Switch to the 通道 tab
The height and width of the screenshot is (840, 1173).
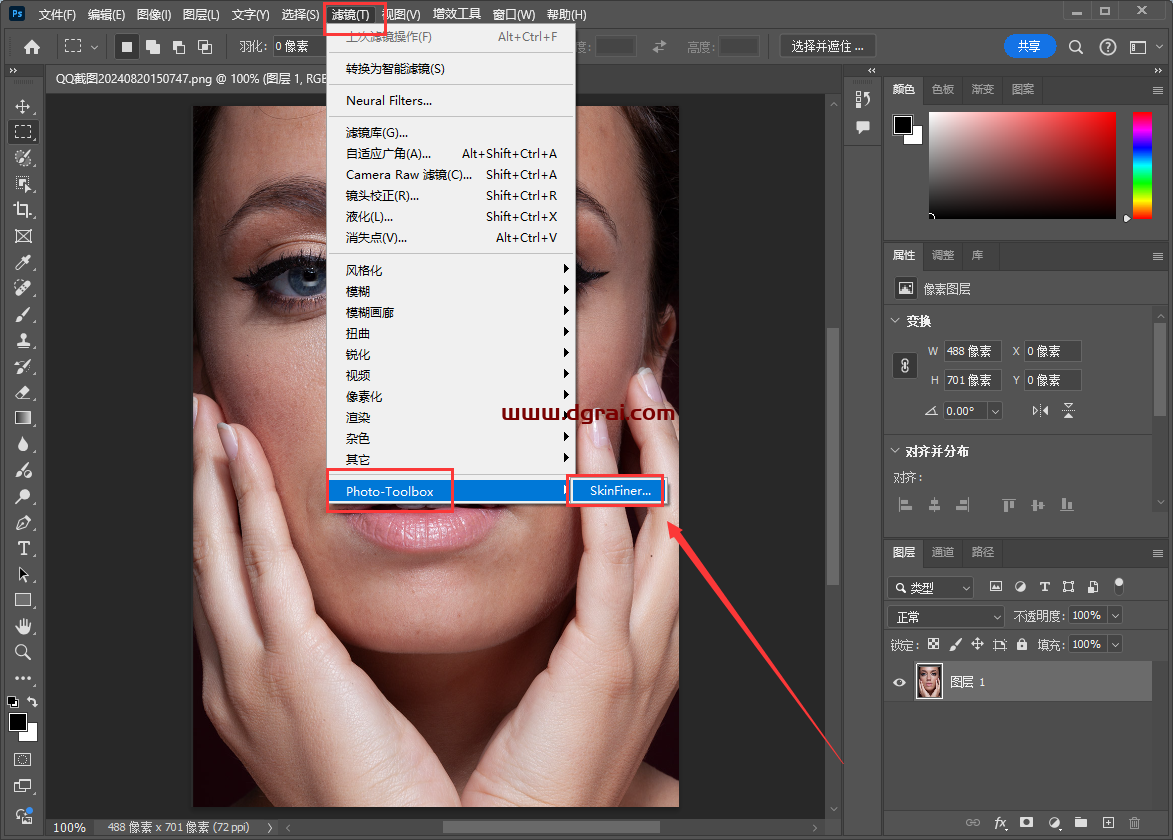click(943, 552)
